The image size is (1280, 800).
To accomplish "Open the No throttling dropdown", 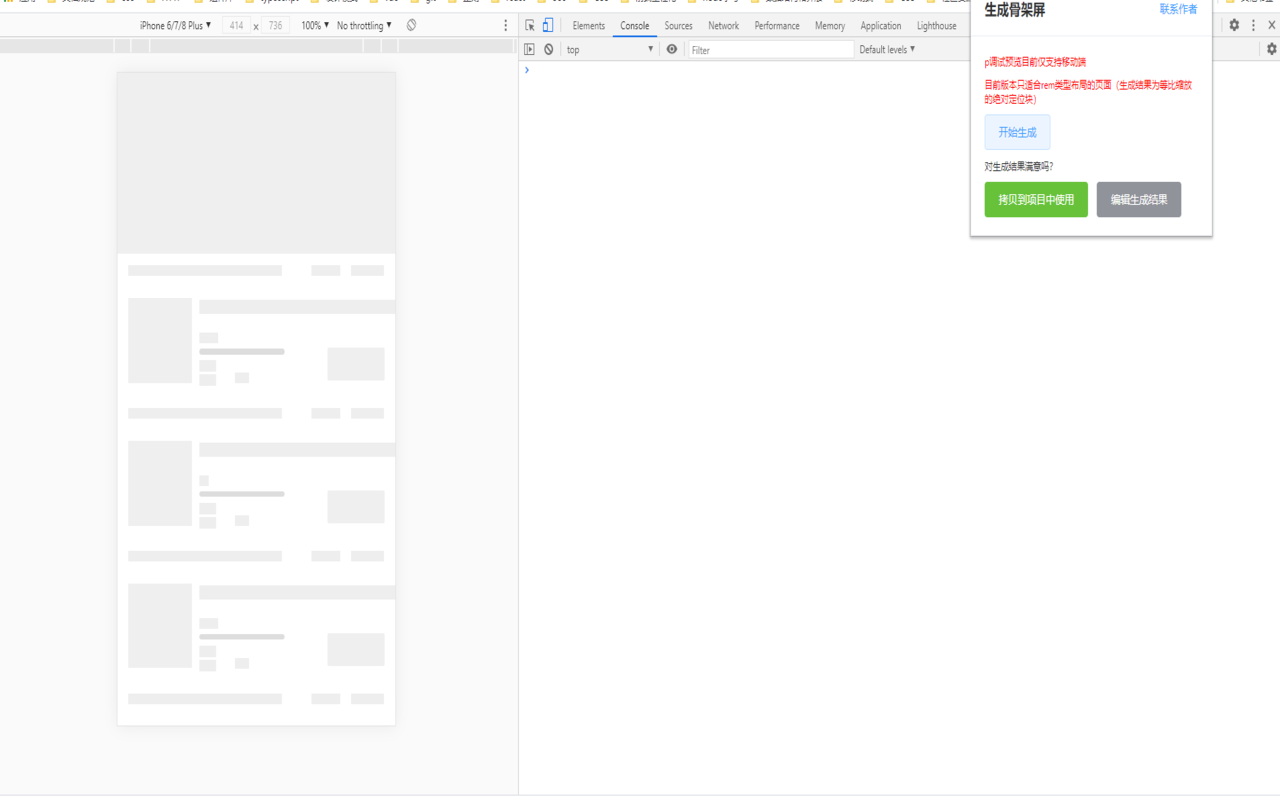I will (364, 25).
